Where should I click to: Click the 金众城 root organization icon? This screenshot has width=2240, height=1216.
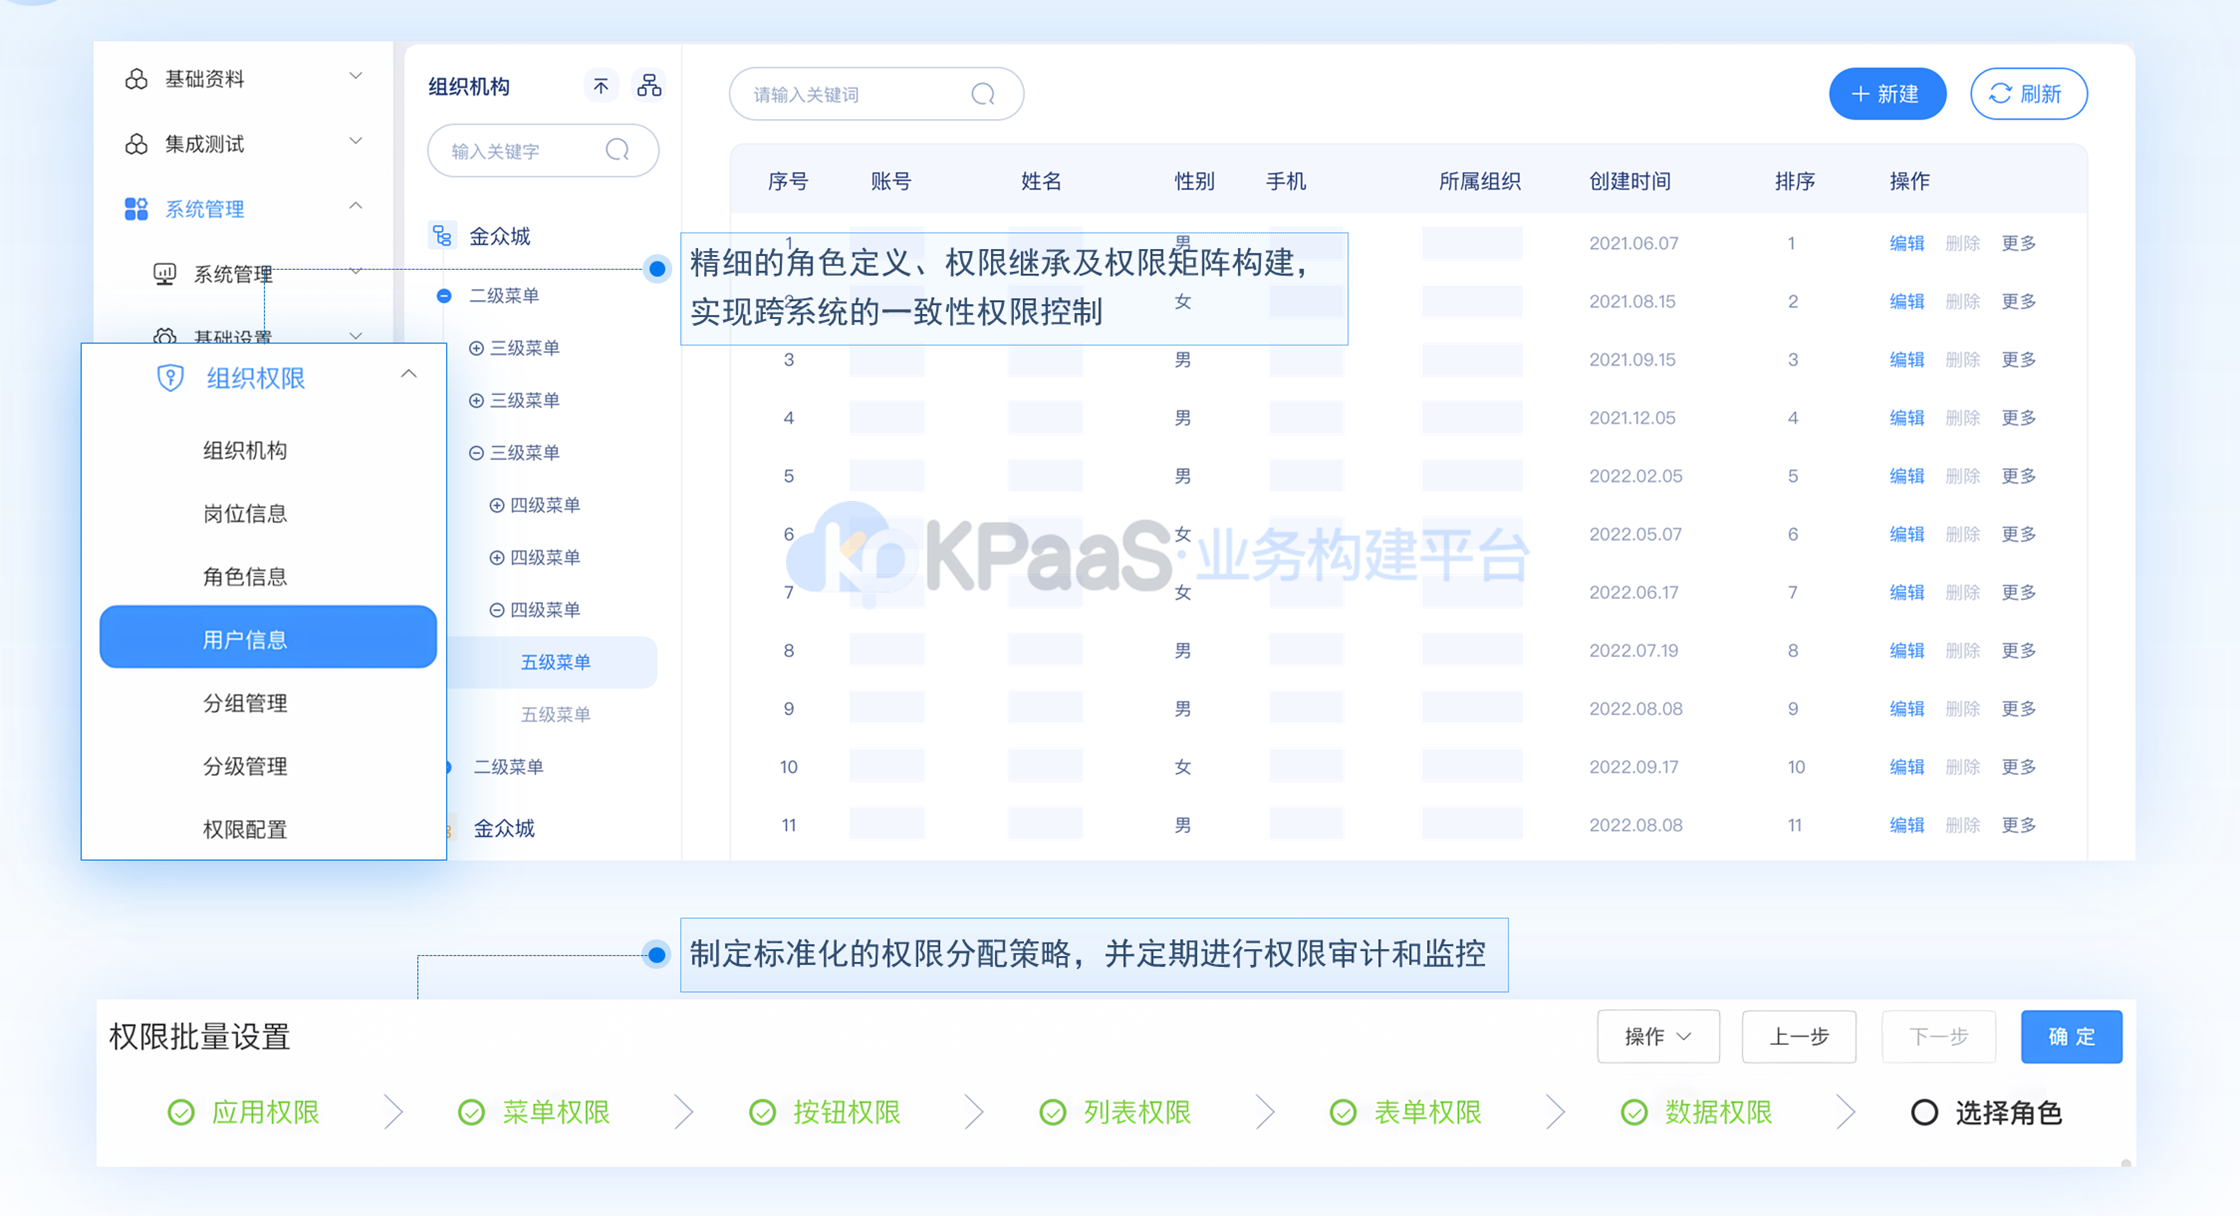(x=442, y=235)
